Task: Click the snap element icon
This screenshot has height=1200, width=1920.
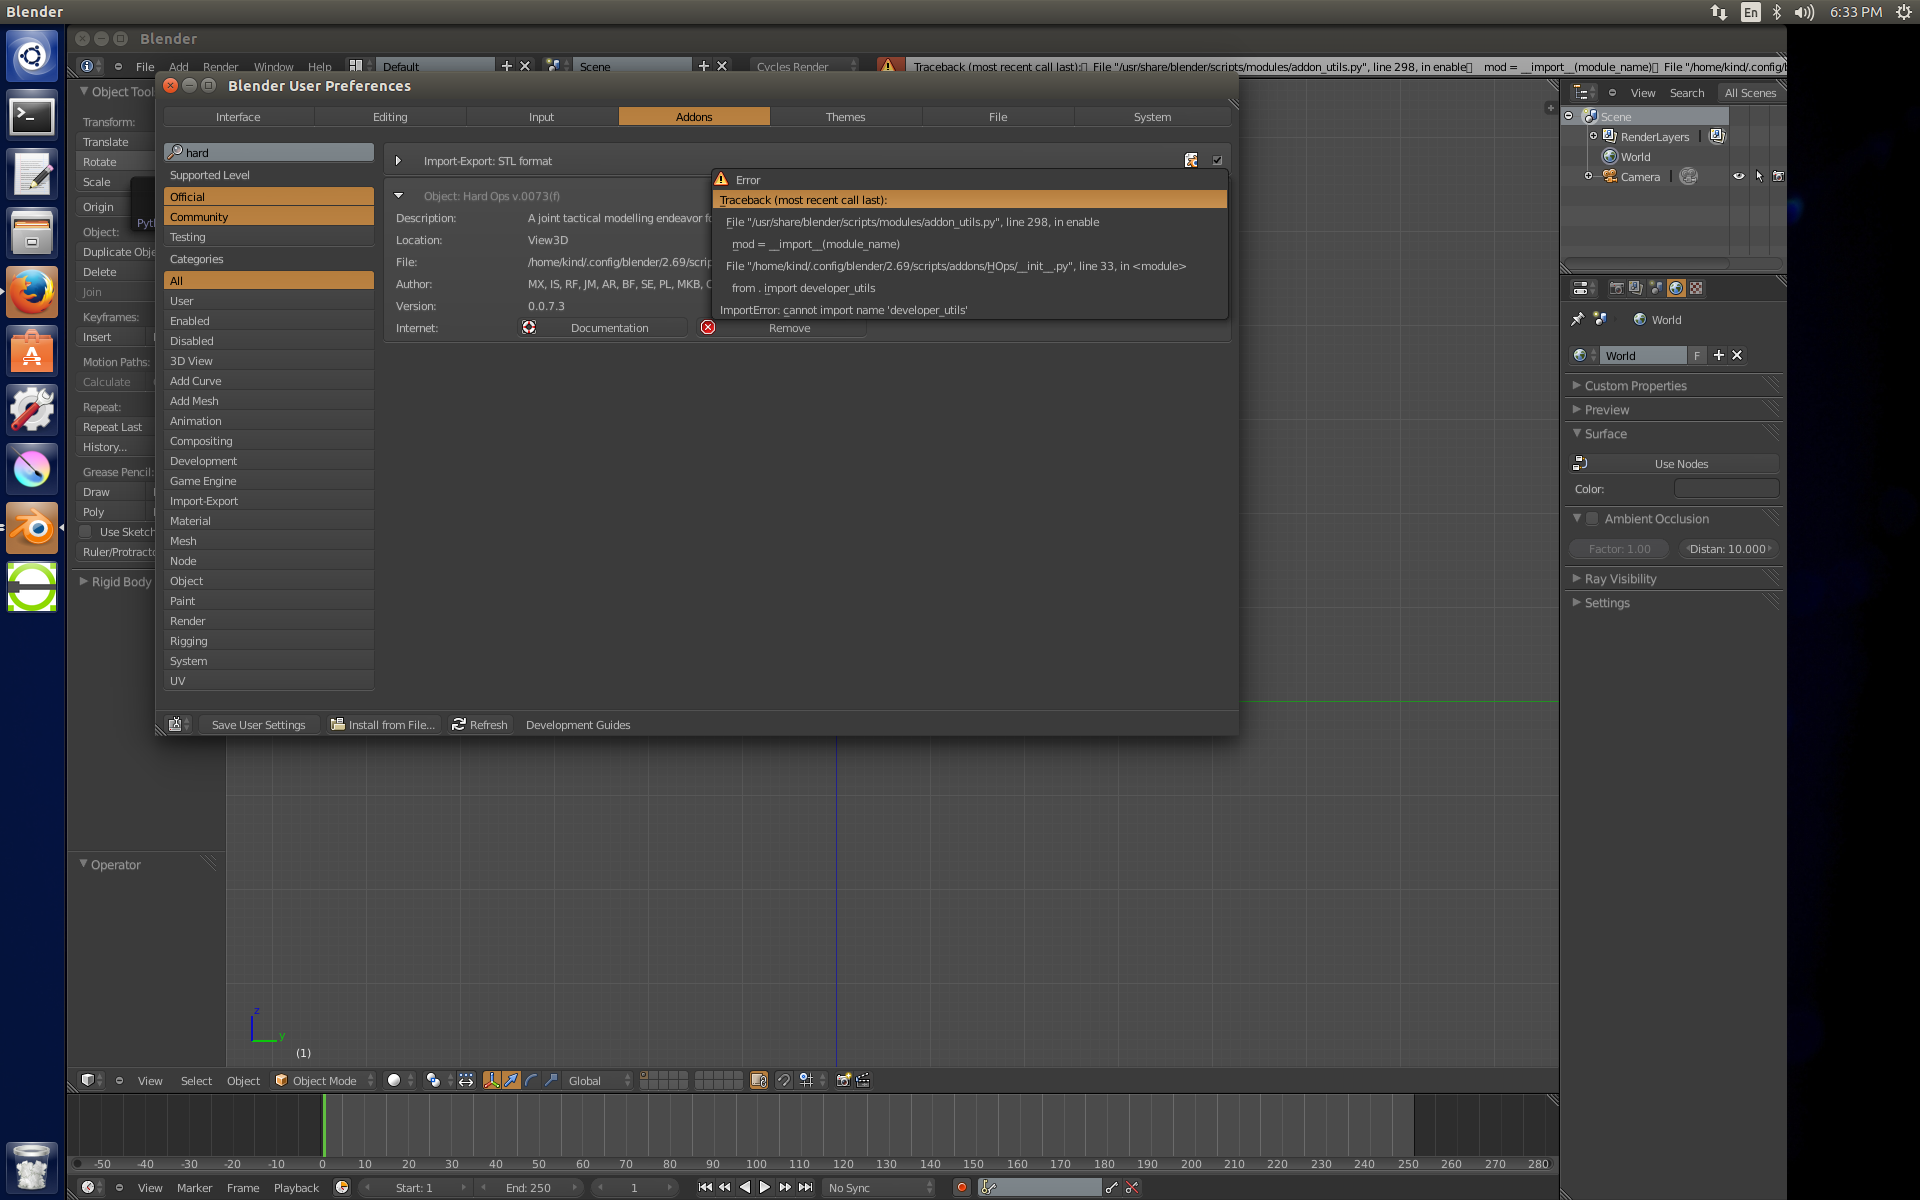Action: pyautogui.click(x=806, y=1080)
